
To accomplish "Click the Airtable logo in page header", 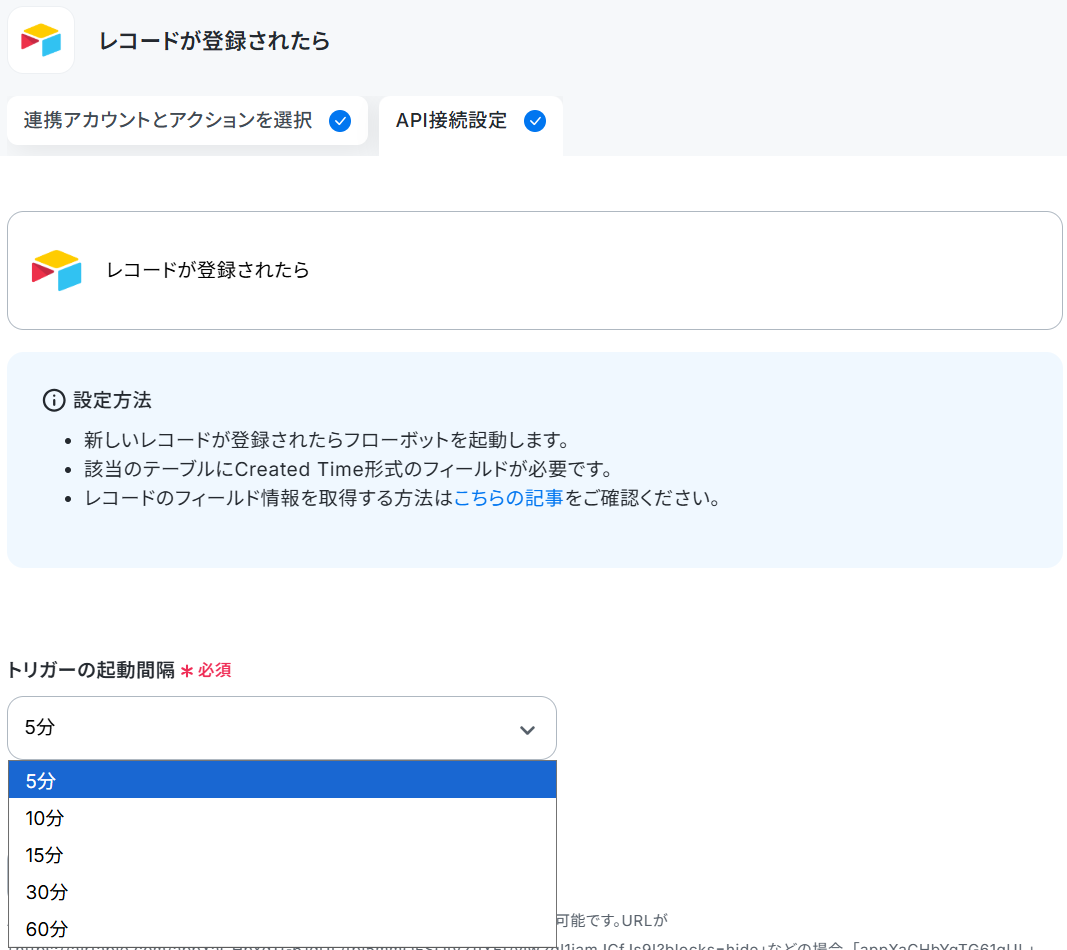I will (x=41, y=40).
